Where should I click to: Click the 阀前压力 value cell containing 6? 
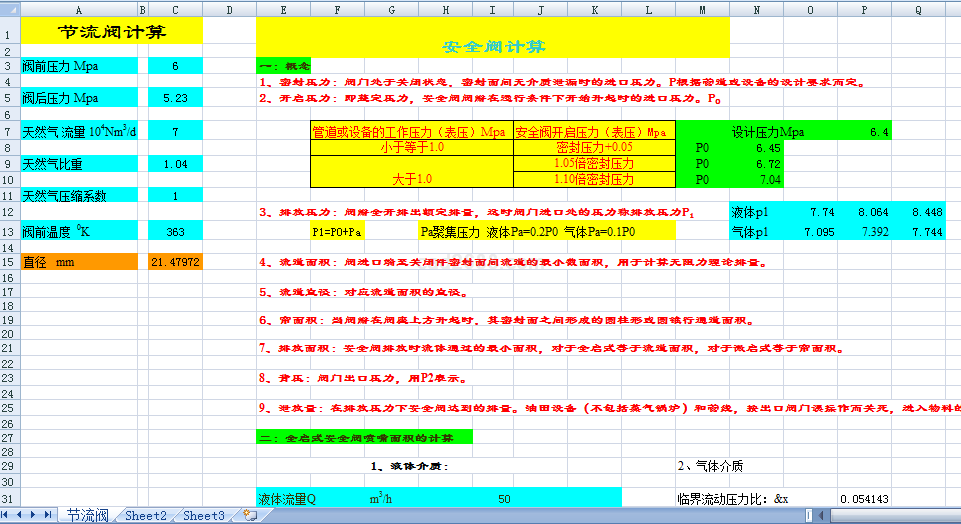pyautogui.click(x=175, y=66)
